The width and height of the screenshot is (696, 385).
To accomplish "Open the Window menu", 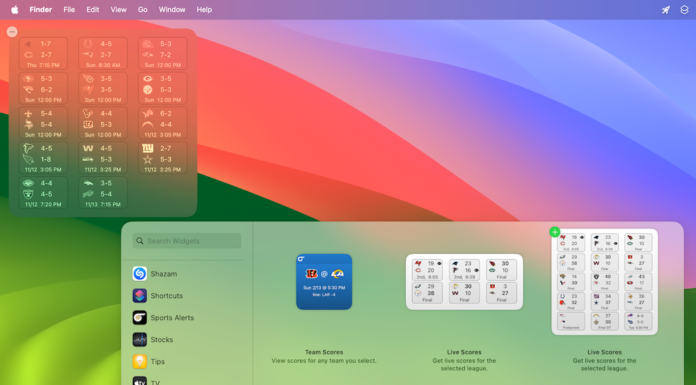I will [172, 10].
